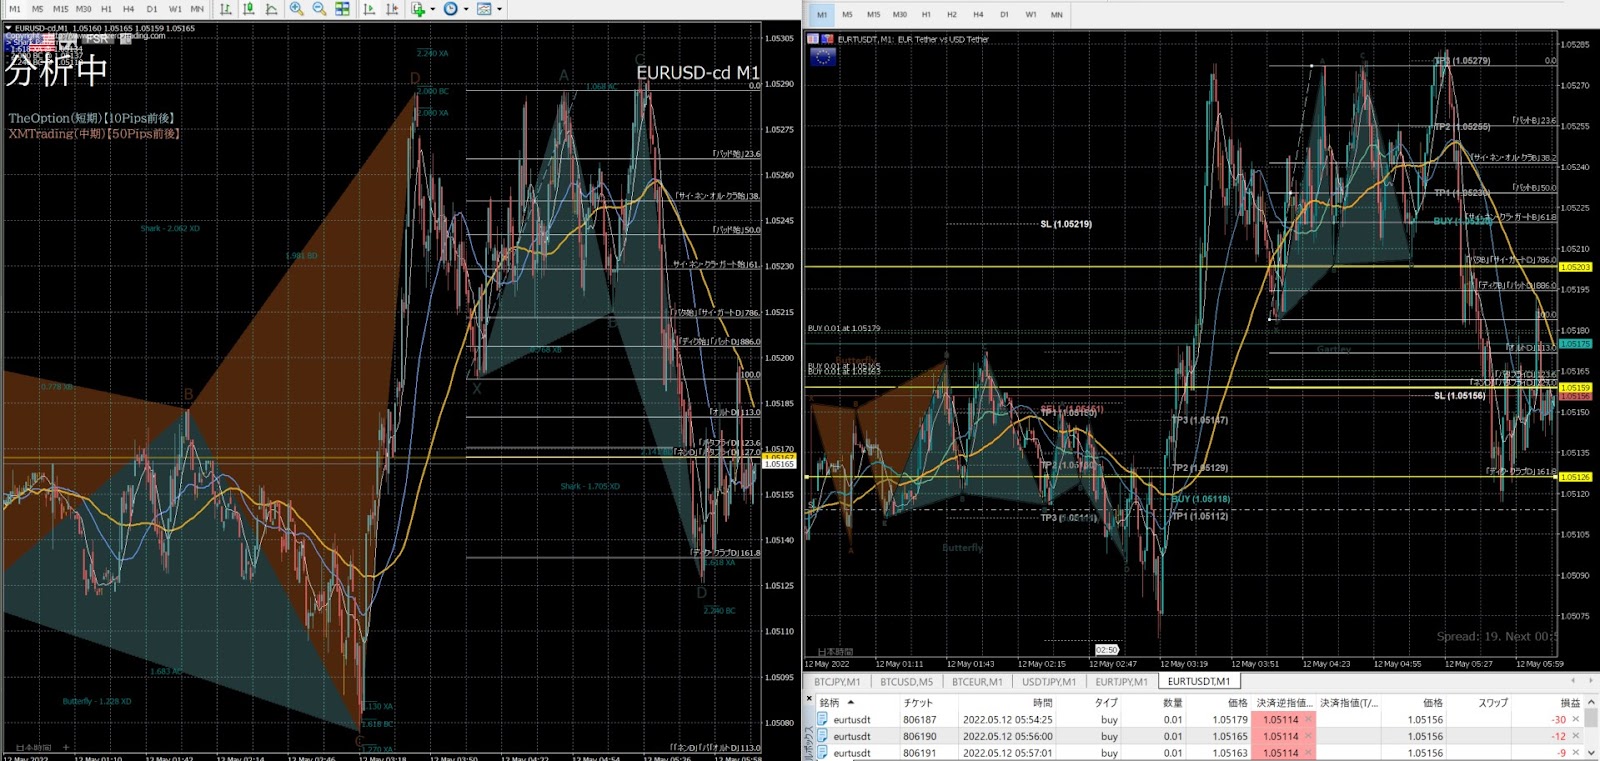Enable auto scroll chart icon
Screen dimensions: 1600x761
pos(369,9)
